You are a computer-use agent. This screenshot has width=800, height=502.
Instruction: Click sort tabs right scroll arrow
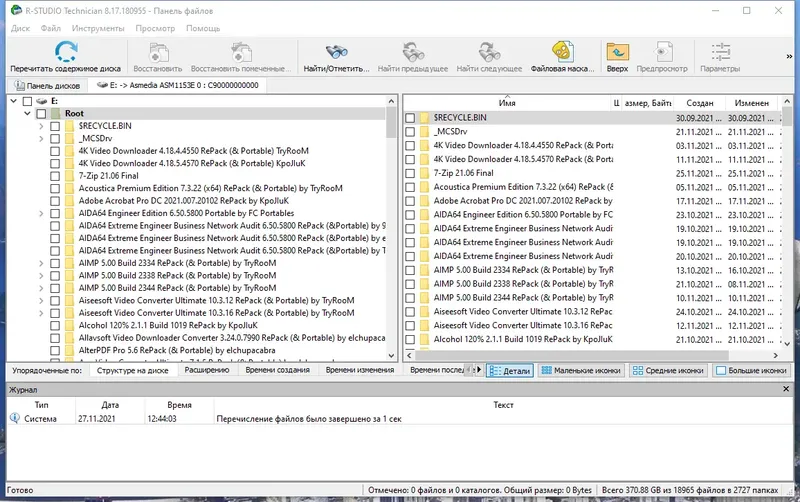click(479, 370)
